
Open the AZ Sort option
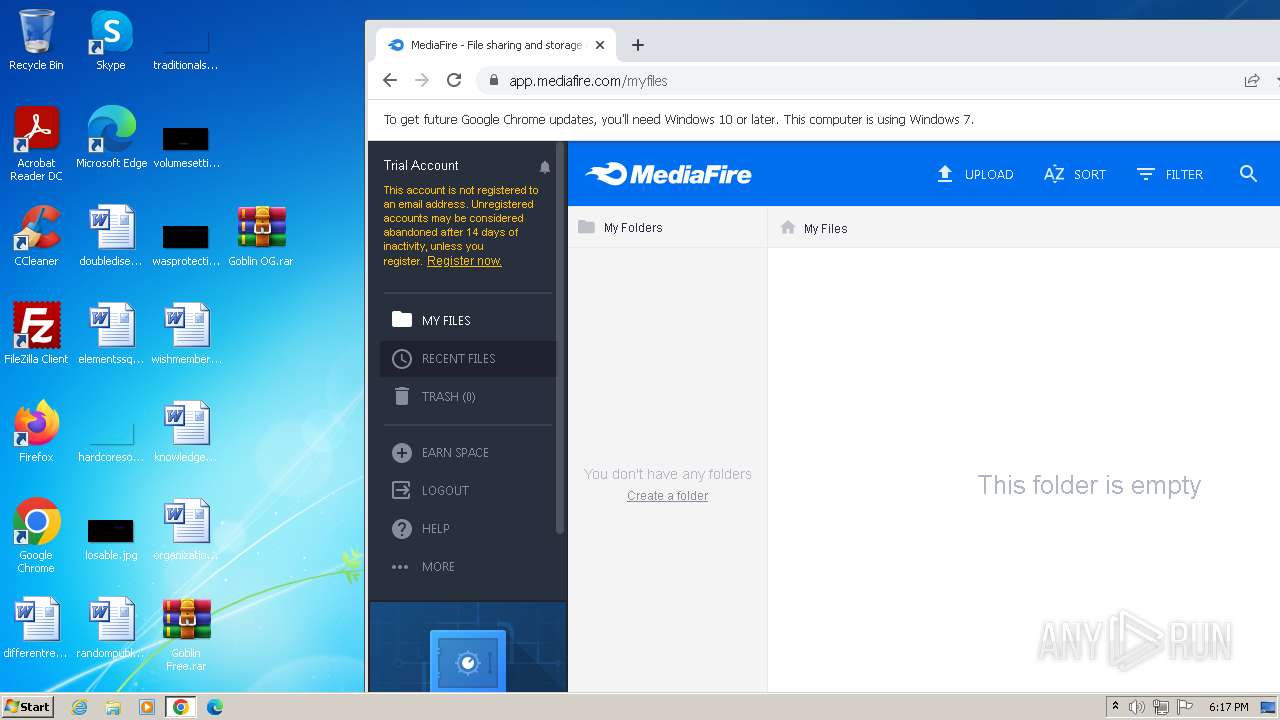[1075, 174]
